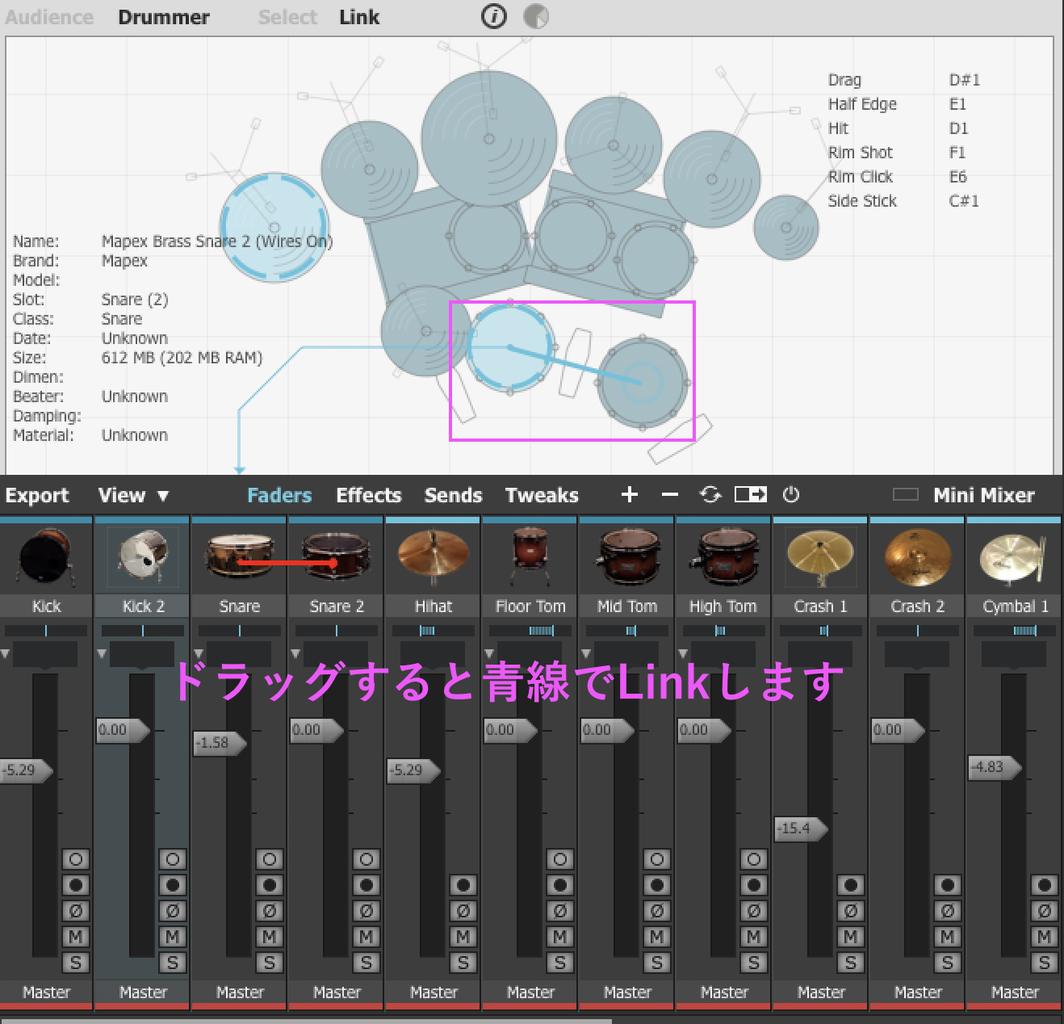Select the Hihat channel thumbnail
The width and height of the screenshot is (1064, 1024).
(x=434, y=558)
